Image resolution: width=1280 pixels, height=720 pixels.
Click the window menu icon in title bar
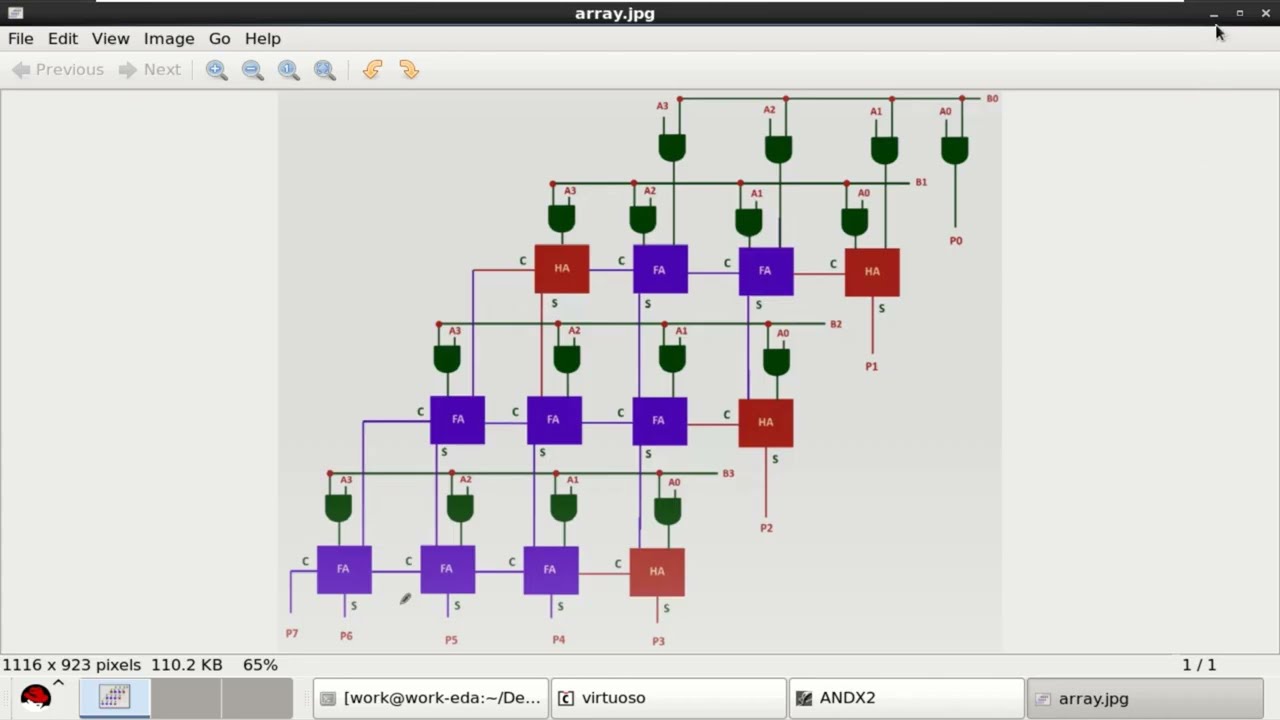[x=15, y=13]
